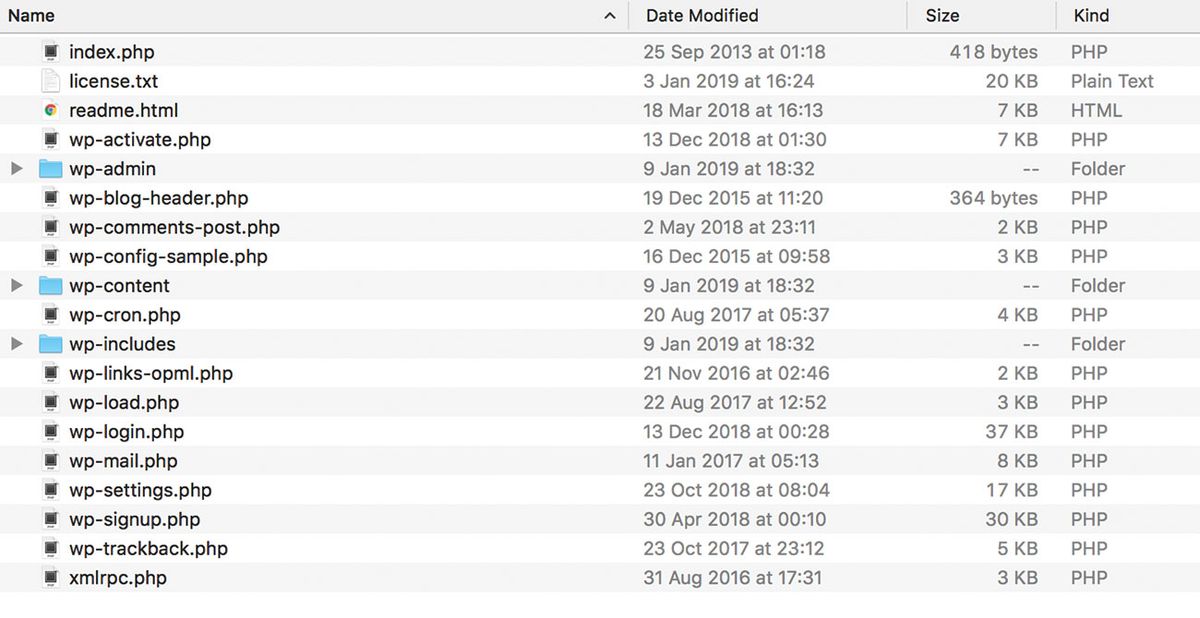The image size is (1200, 618).
Task: Click the wp-admin folder icon
Action: pyautogui.click(x=51, y=169)
